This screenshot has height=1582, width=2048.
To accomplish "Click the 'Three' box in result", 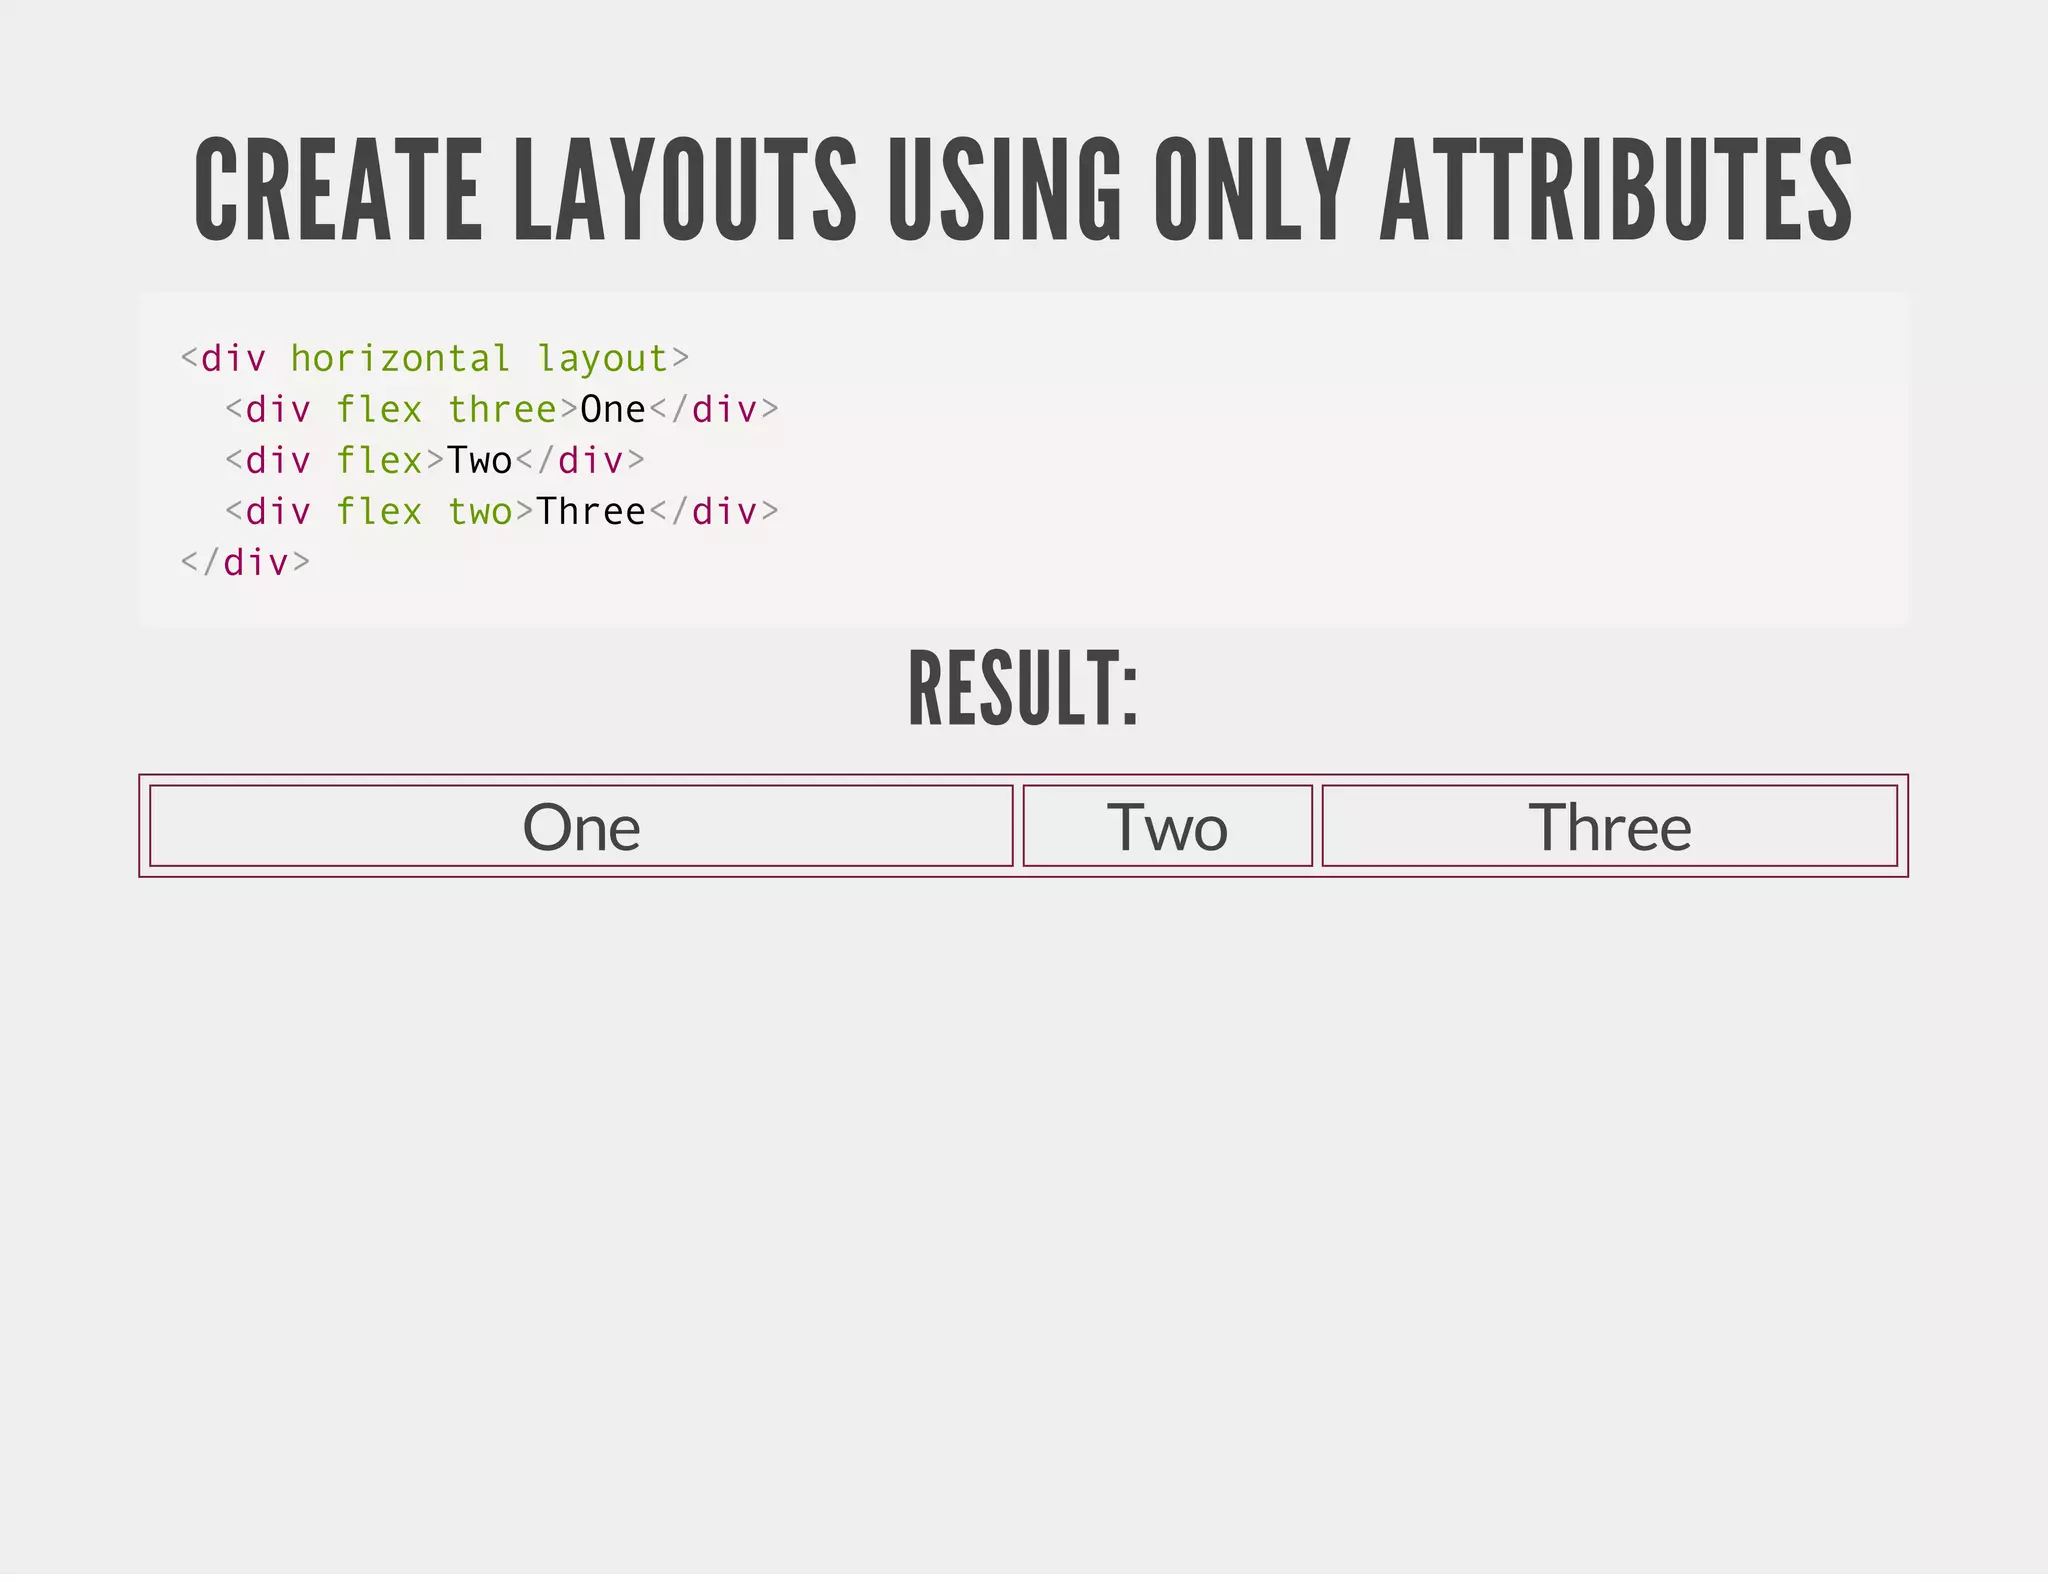I will pyautogui.click(x=1609, y=827).
